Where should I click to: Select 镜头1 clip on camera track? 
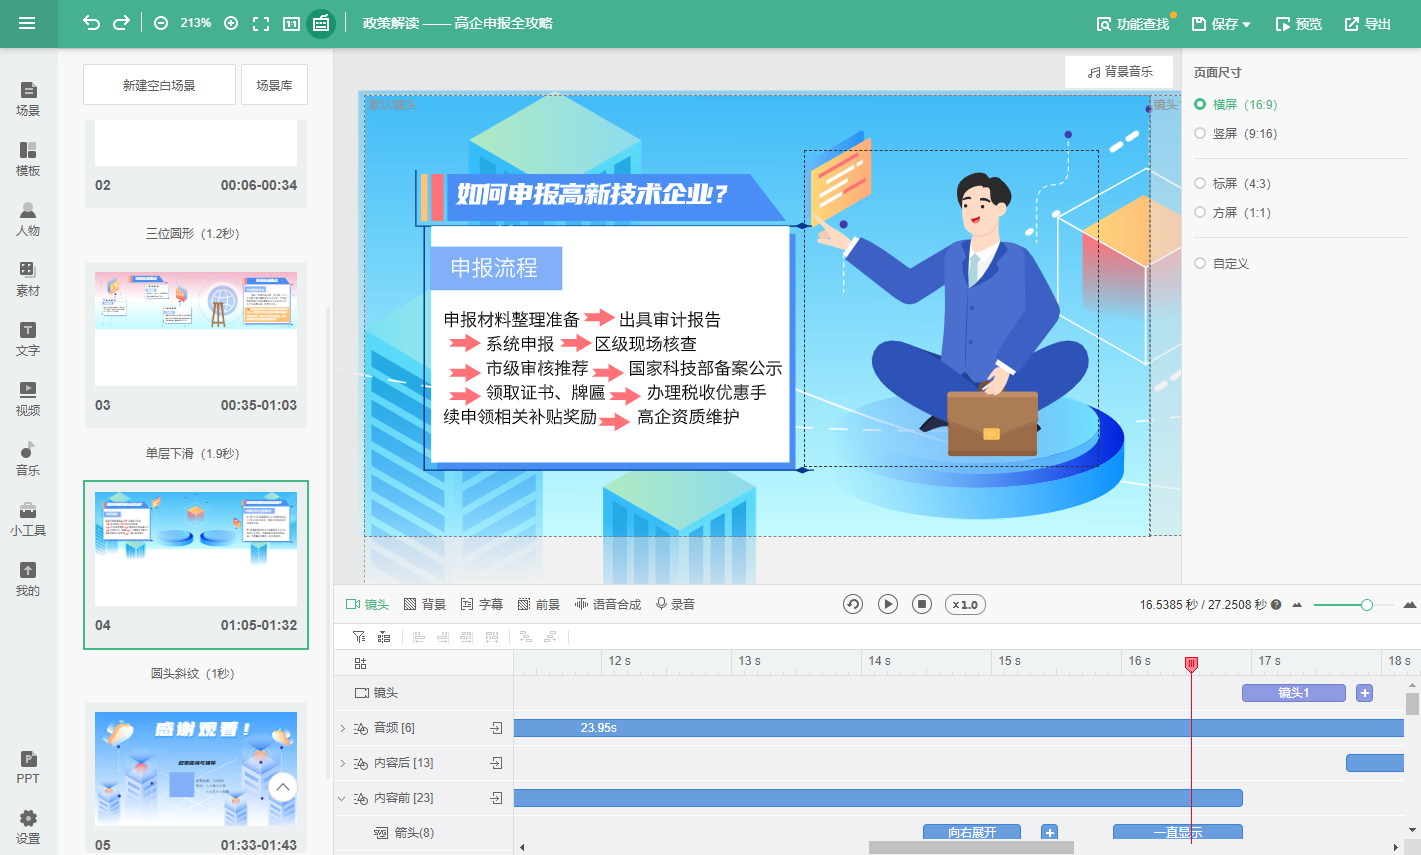pyautogui.click(x=1293, y=693)
